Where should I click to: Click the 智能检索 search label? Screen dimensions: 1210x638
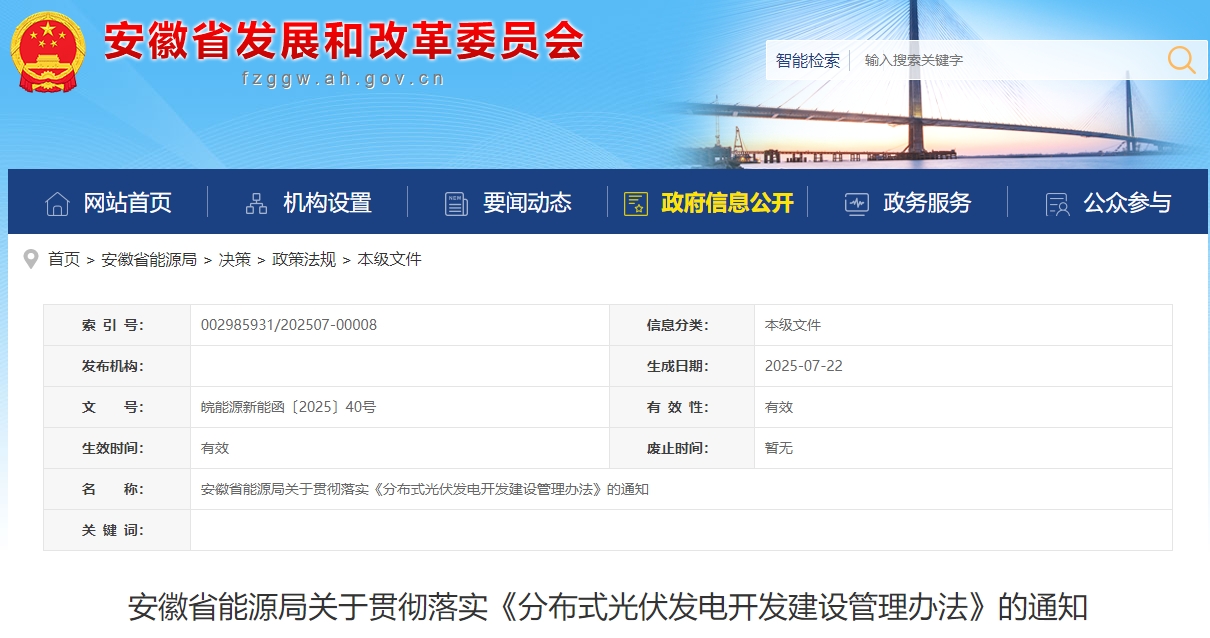[808, 60]
